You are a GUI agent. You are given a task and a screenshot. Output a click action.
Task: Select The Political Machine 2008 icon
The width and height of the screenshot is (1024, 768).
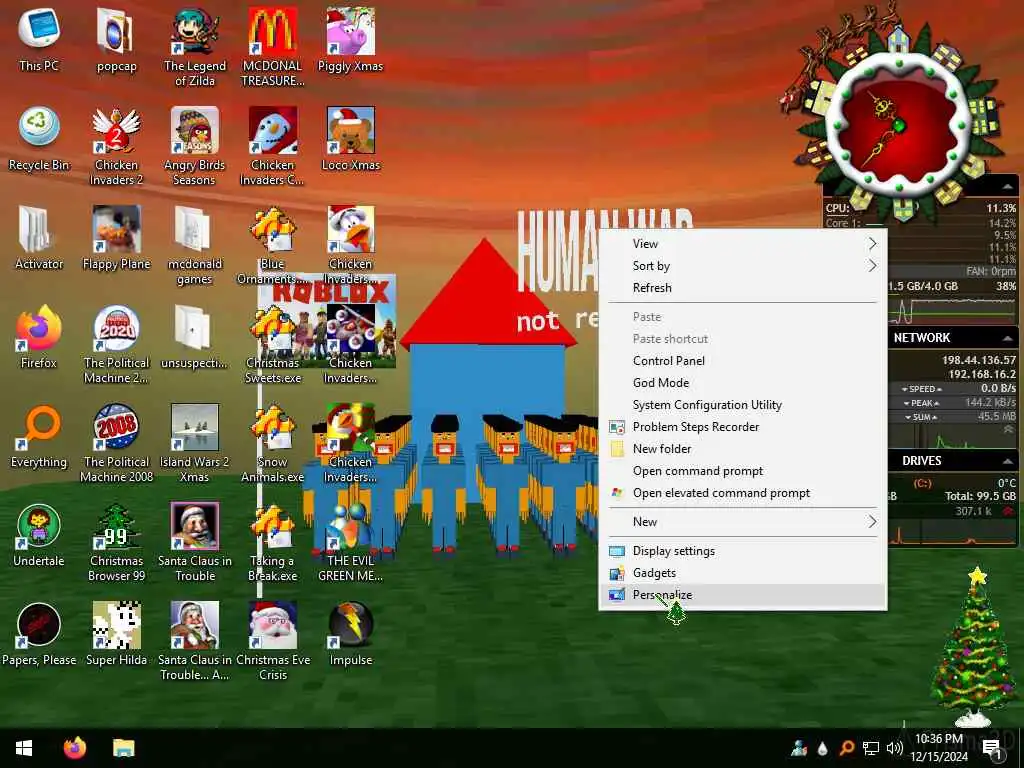[x=116, y=442]
